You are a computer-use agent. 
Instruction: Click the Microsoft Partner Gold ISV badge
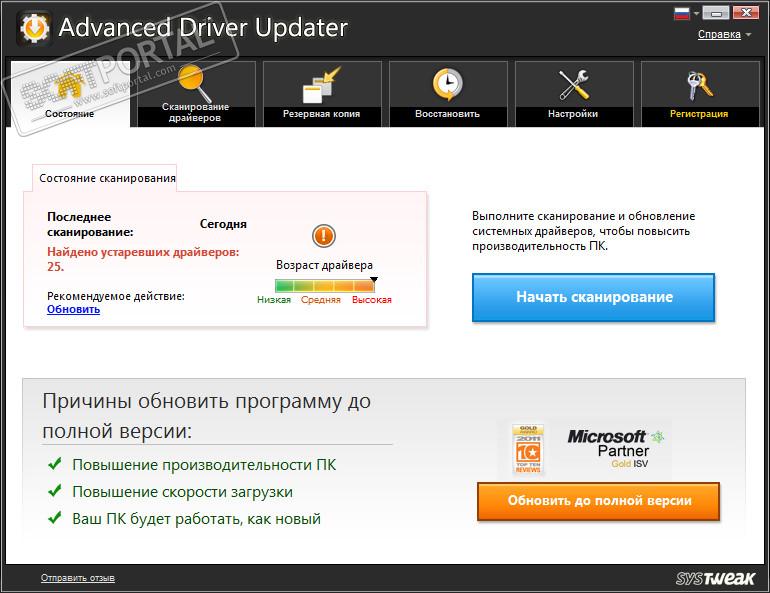615,449
